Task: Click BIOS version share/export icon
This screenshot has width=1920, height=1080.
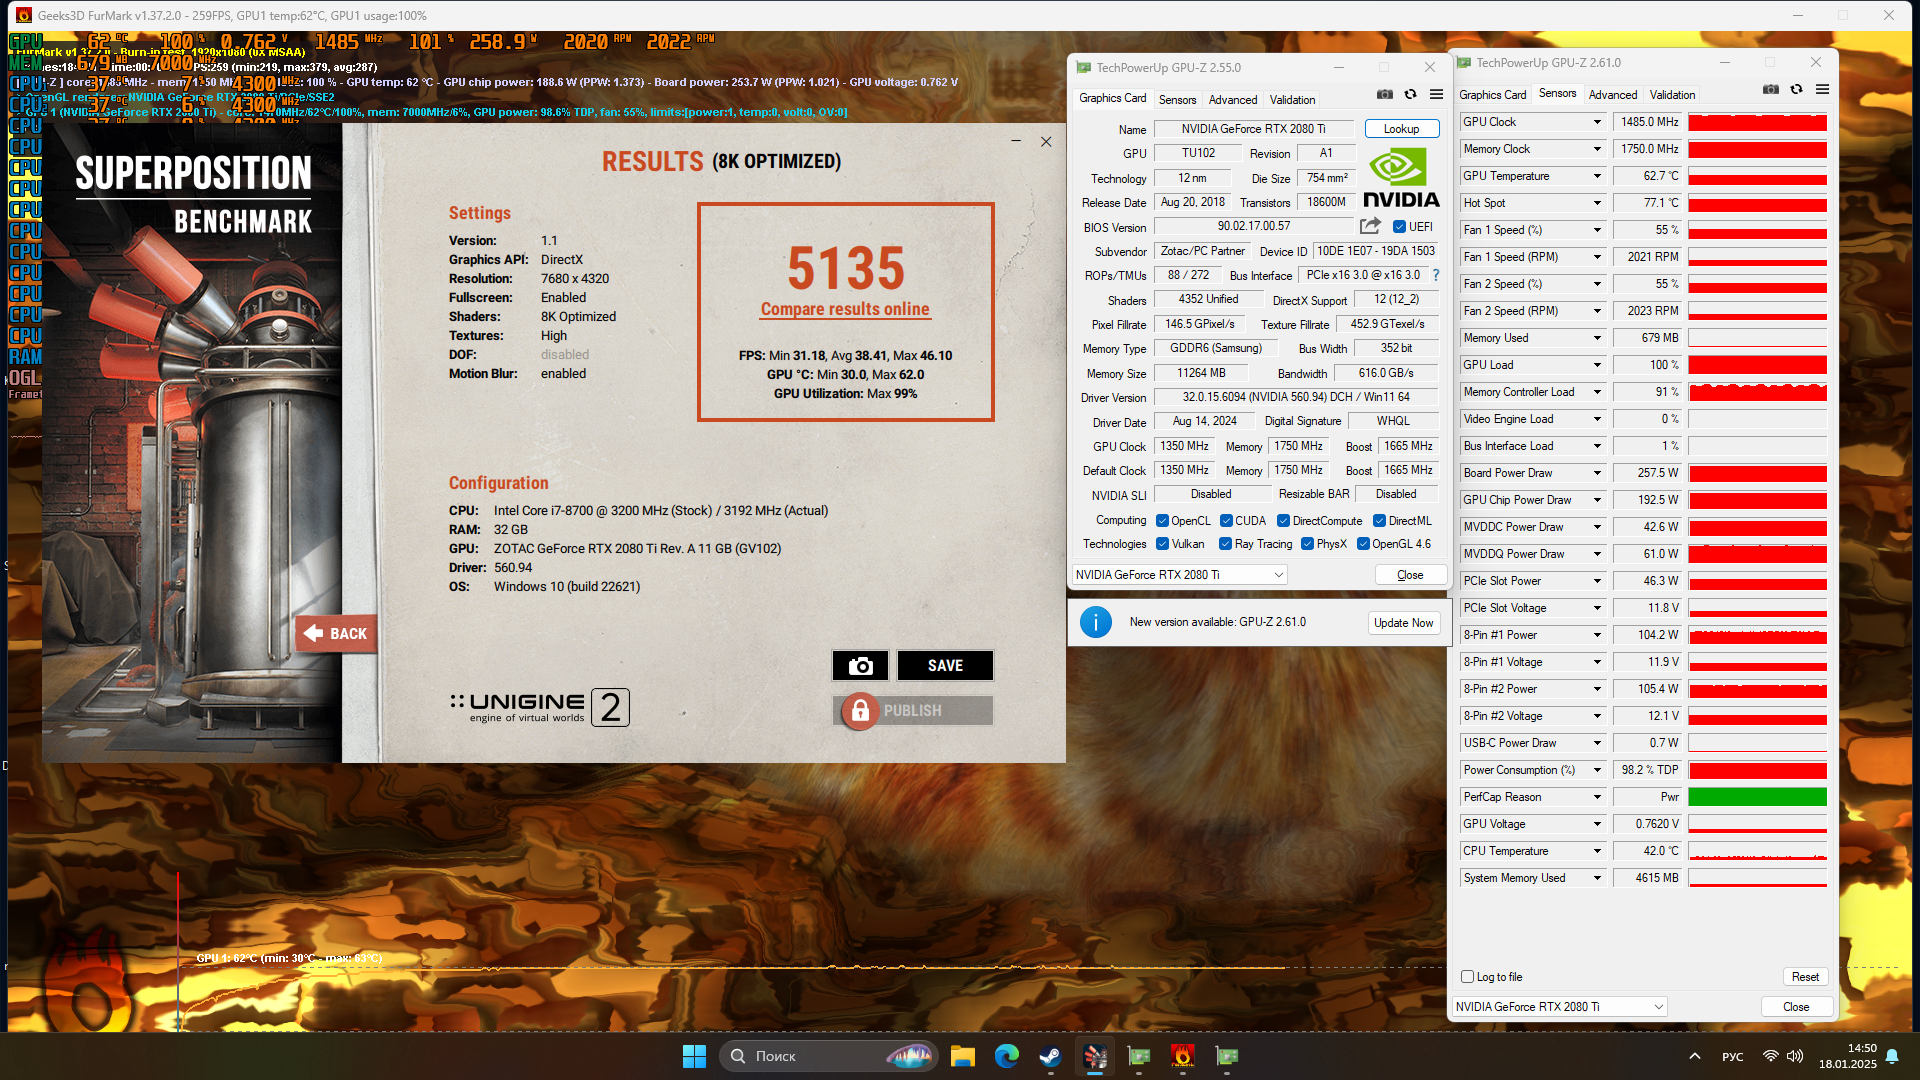Action: [1370, 226]
